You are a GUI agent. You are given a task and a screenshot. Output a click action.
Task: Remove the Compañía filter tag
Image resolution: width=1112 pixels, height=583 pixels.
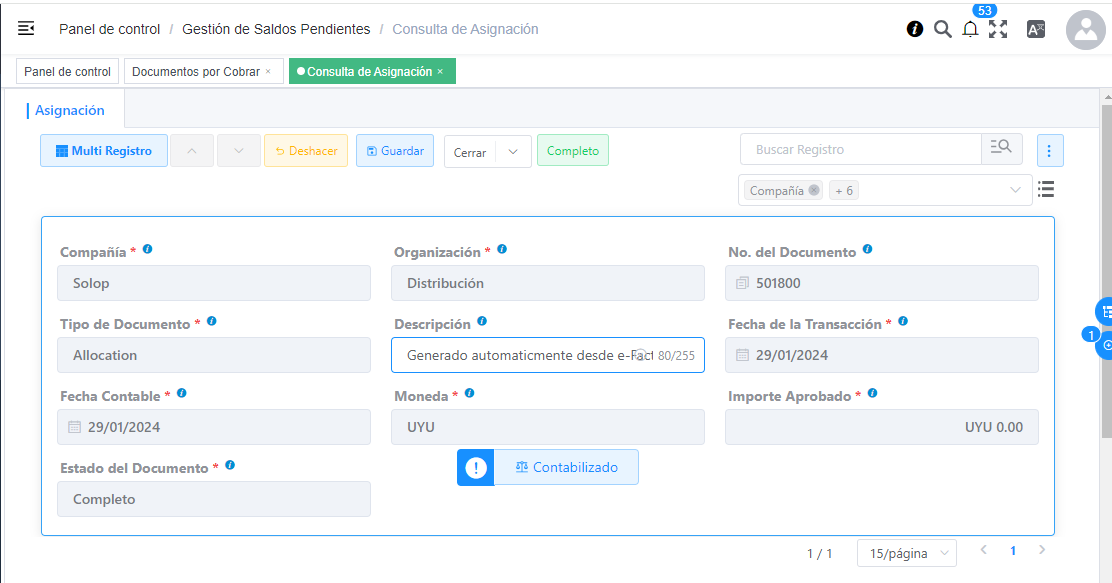[x=814, y=190]
